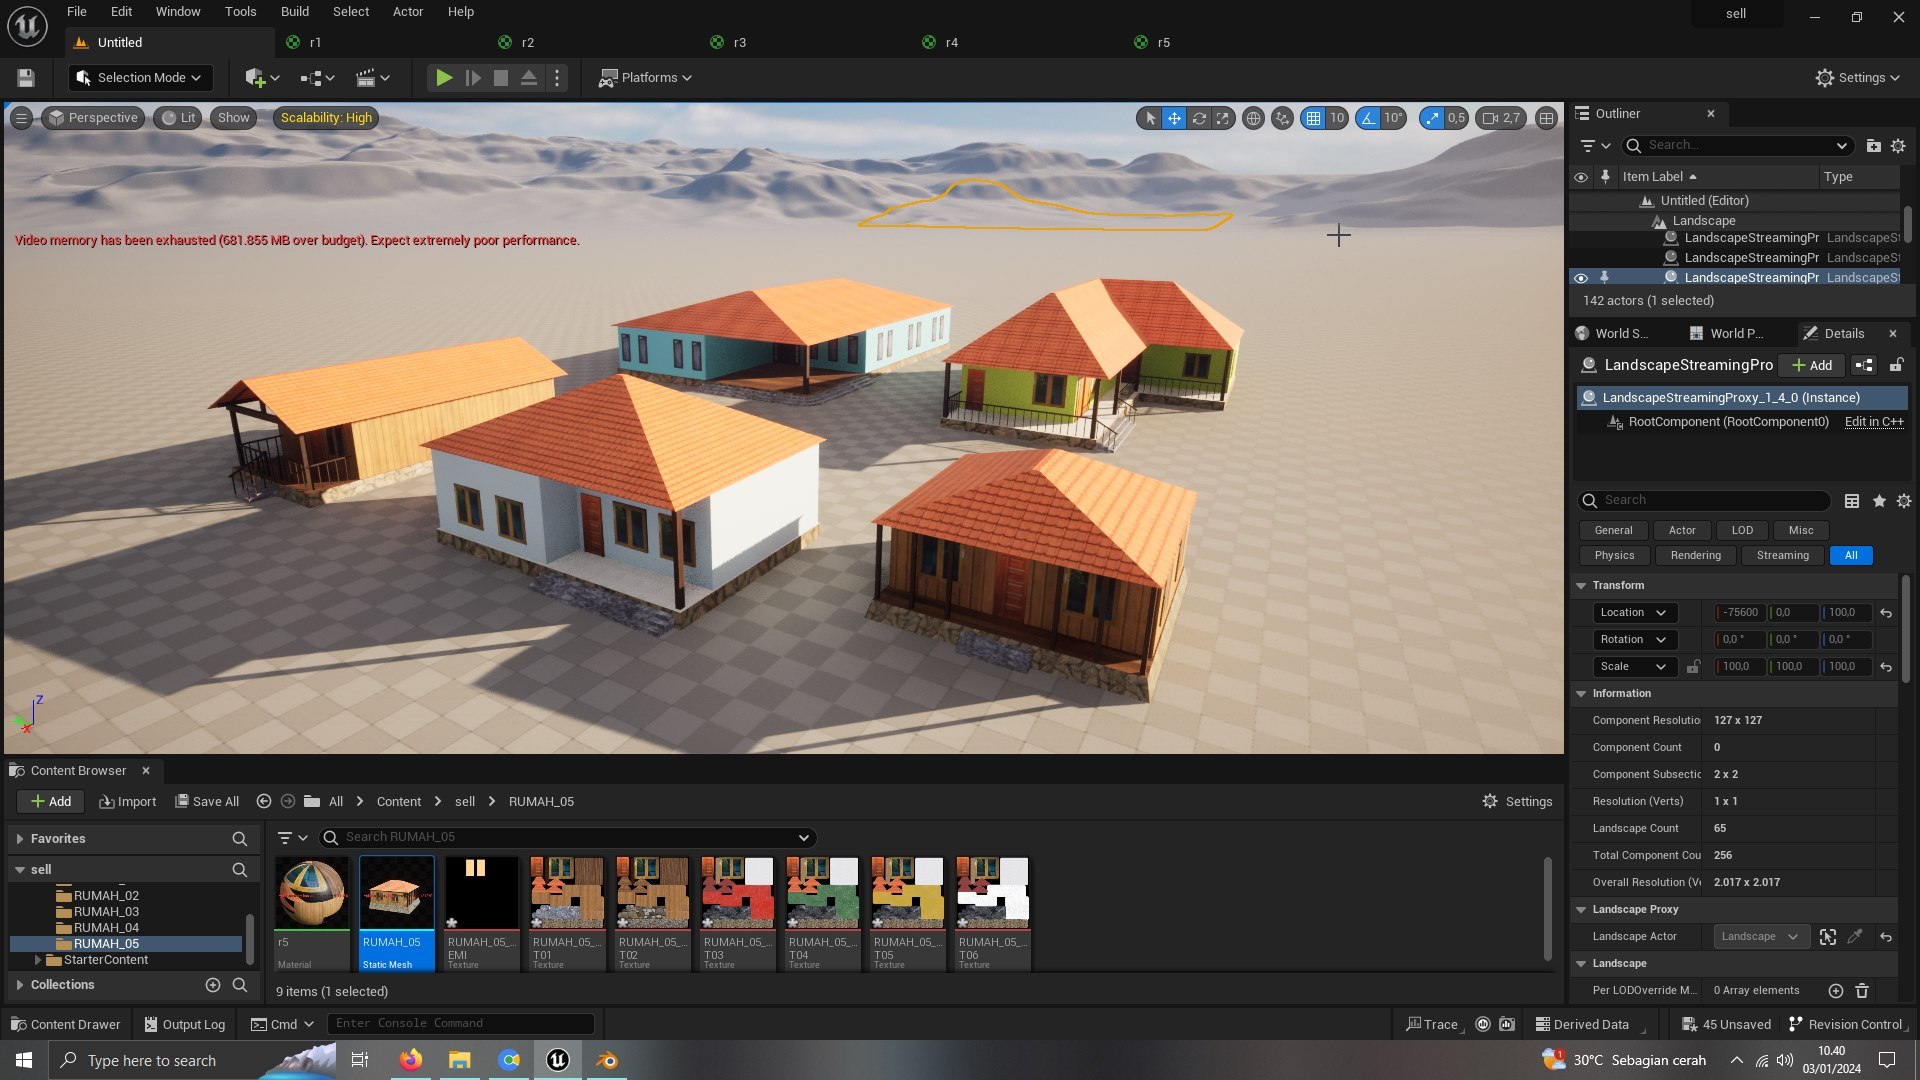Collapse the Information section

click(x=1581, y=694)
